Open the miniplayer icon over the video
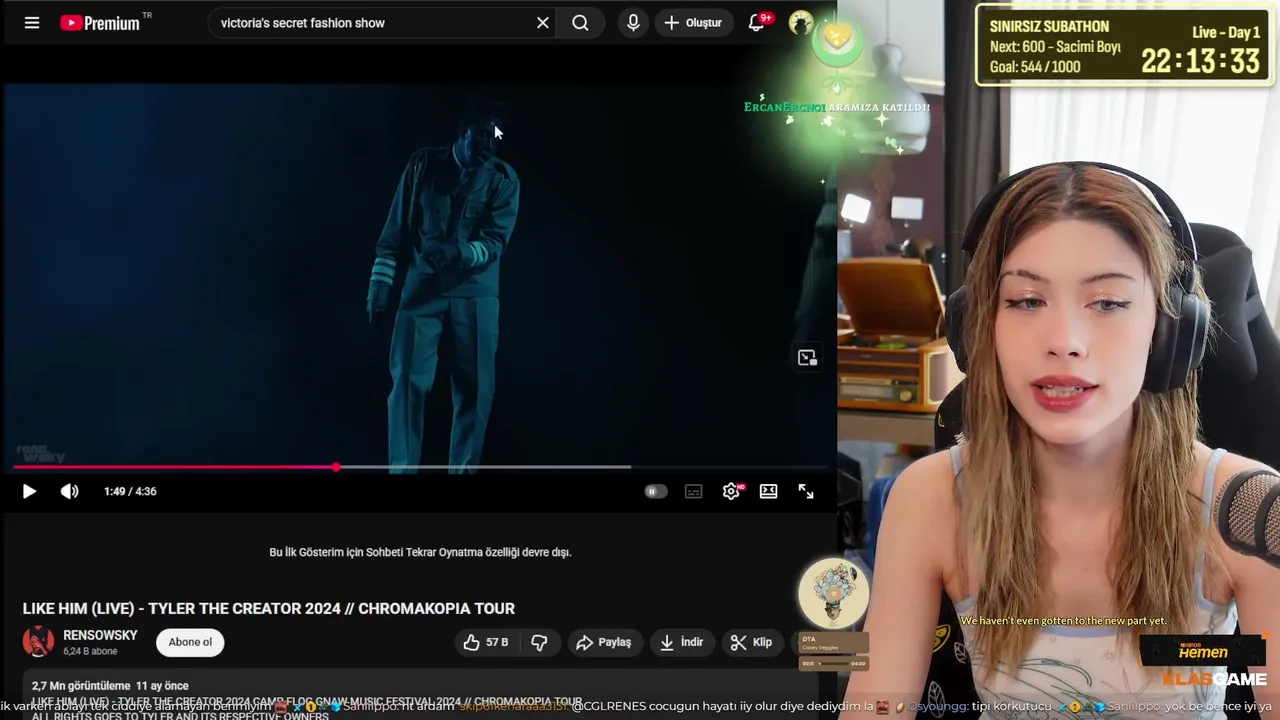Screen dimensions: 1280x720 807,358
